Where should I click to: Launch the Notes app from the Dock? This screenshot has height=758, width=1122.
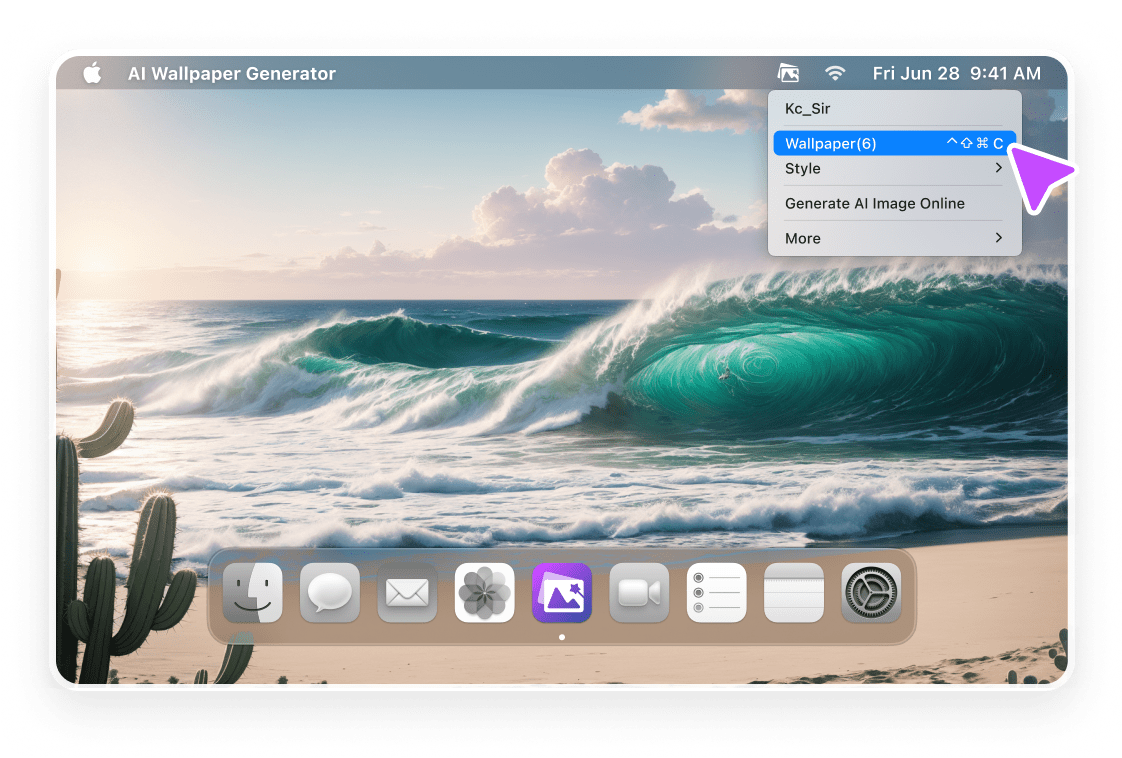(x=793, y=592)
